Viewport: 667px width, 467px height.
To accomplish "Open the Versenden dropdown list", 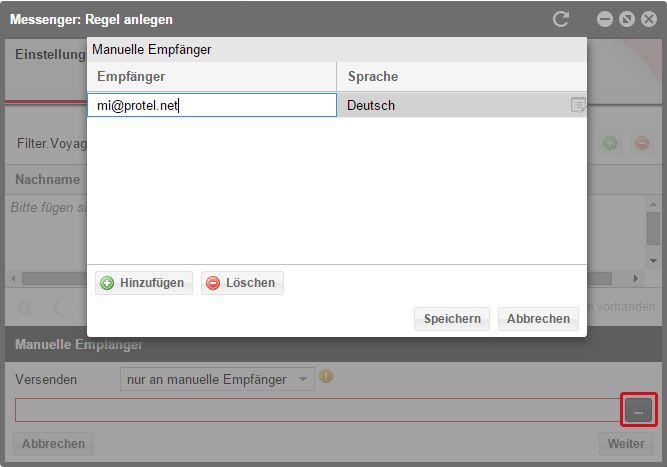I will coord(303,379).
